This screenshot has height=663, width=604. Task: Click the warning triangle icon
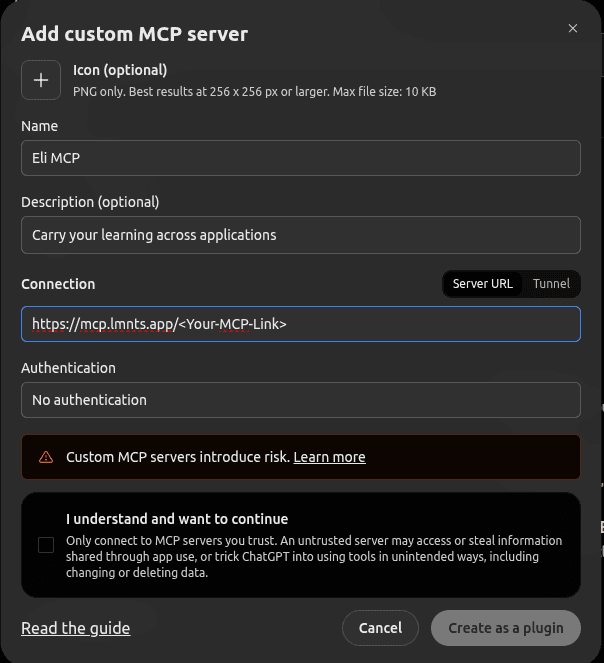46,457
